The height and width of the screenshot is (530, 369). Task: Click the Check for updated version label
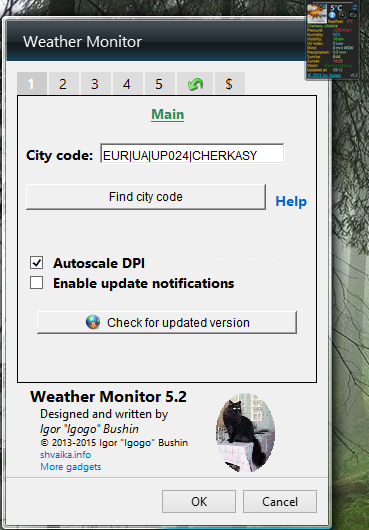tap(178, 323)
